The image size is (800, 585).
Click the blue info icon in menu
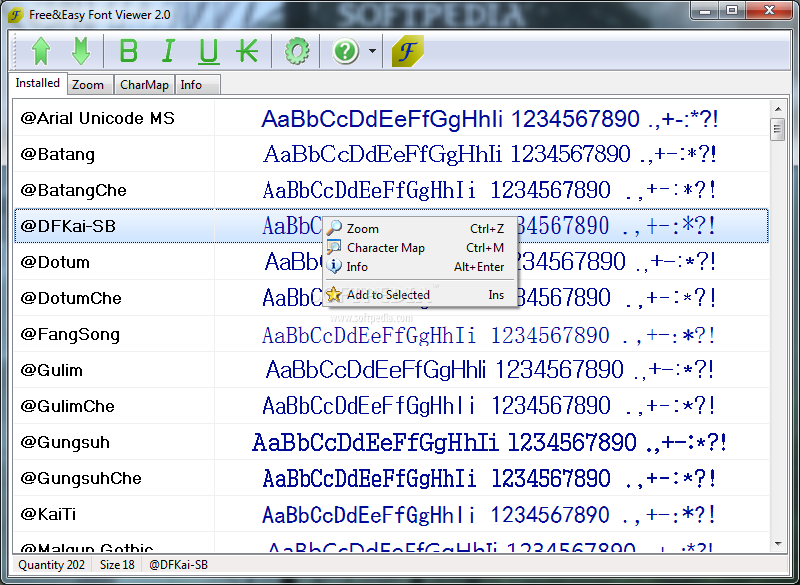[x=334, y=266]
